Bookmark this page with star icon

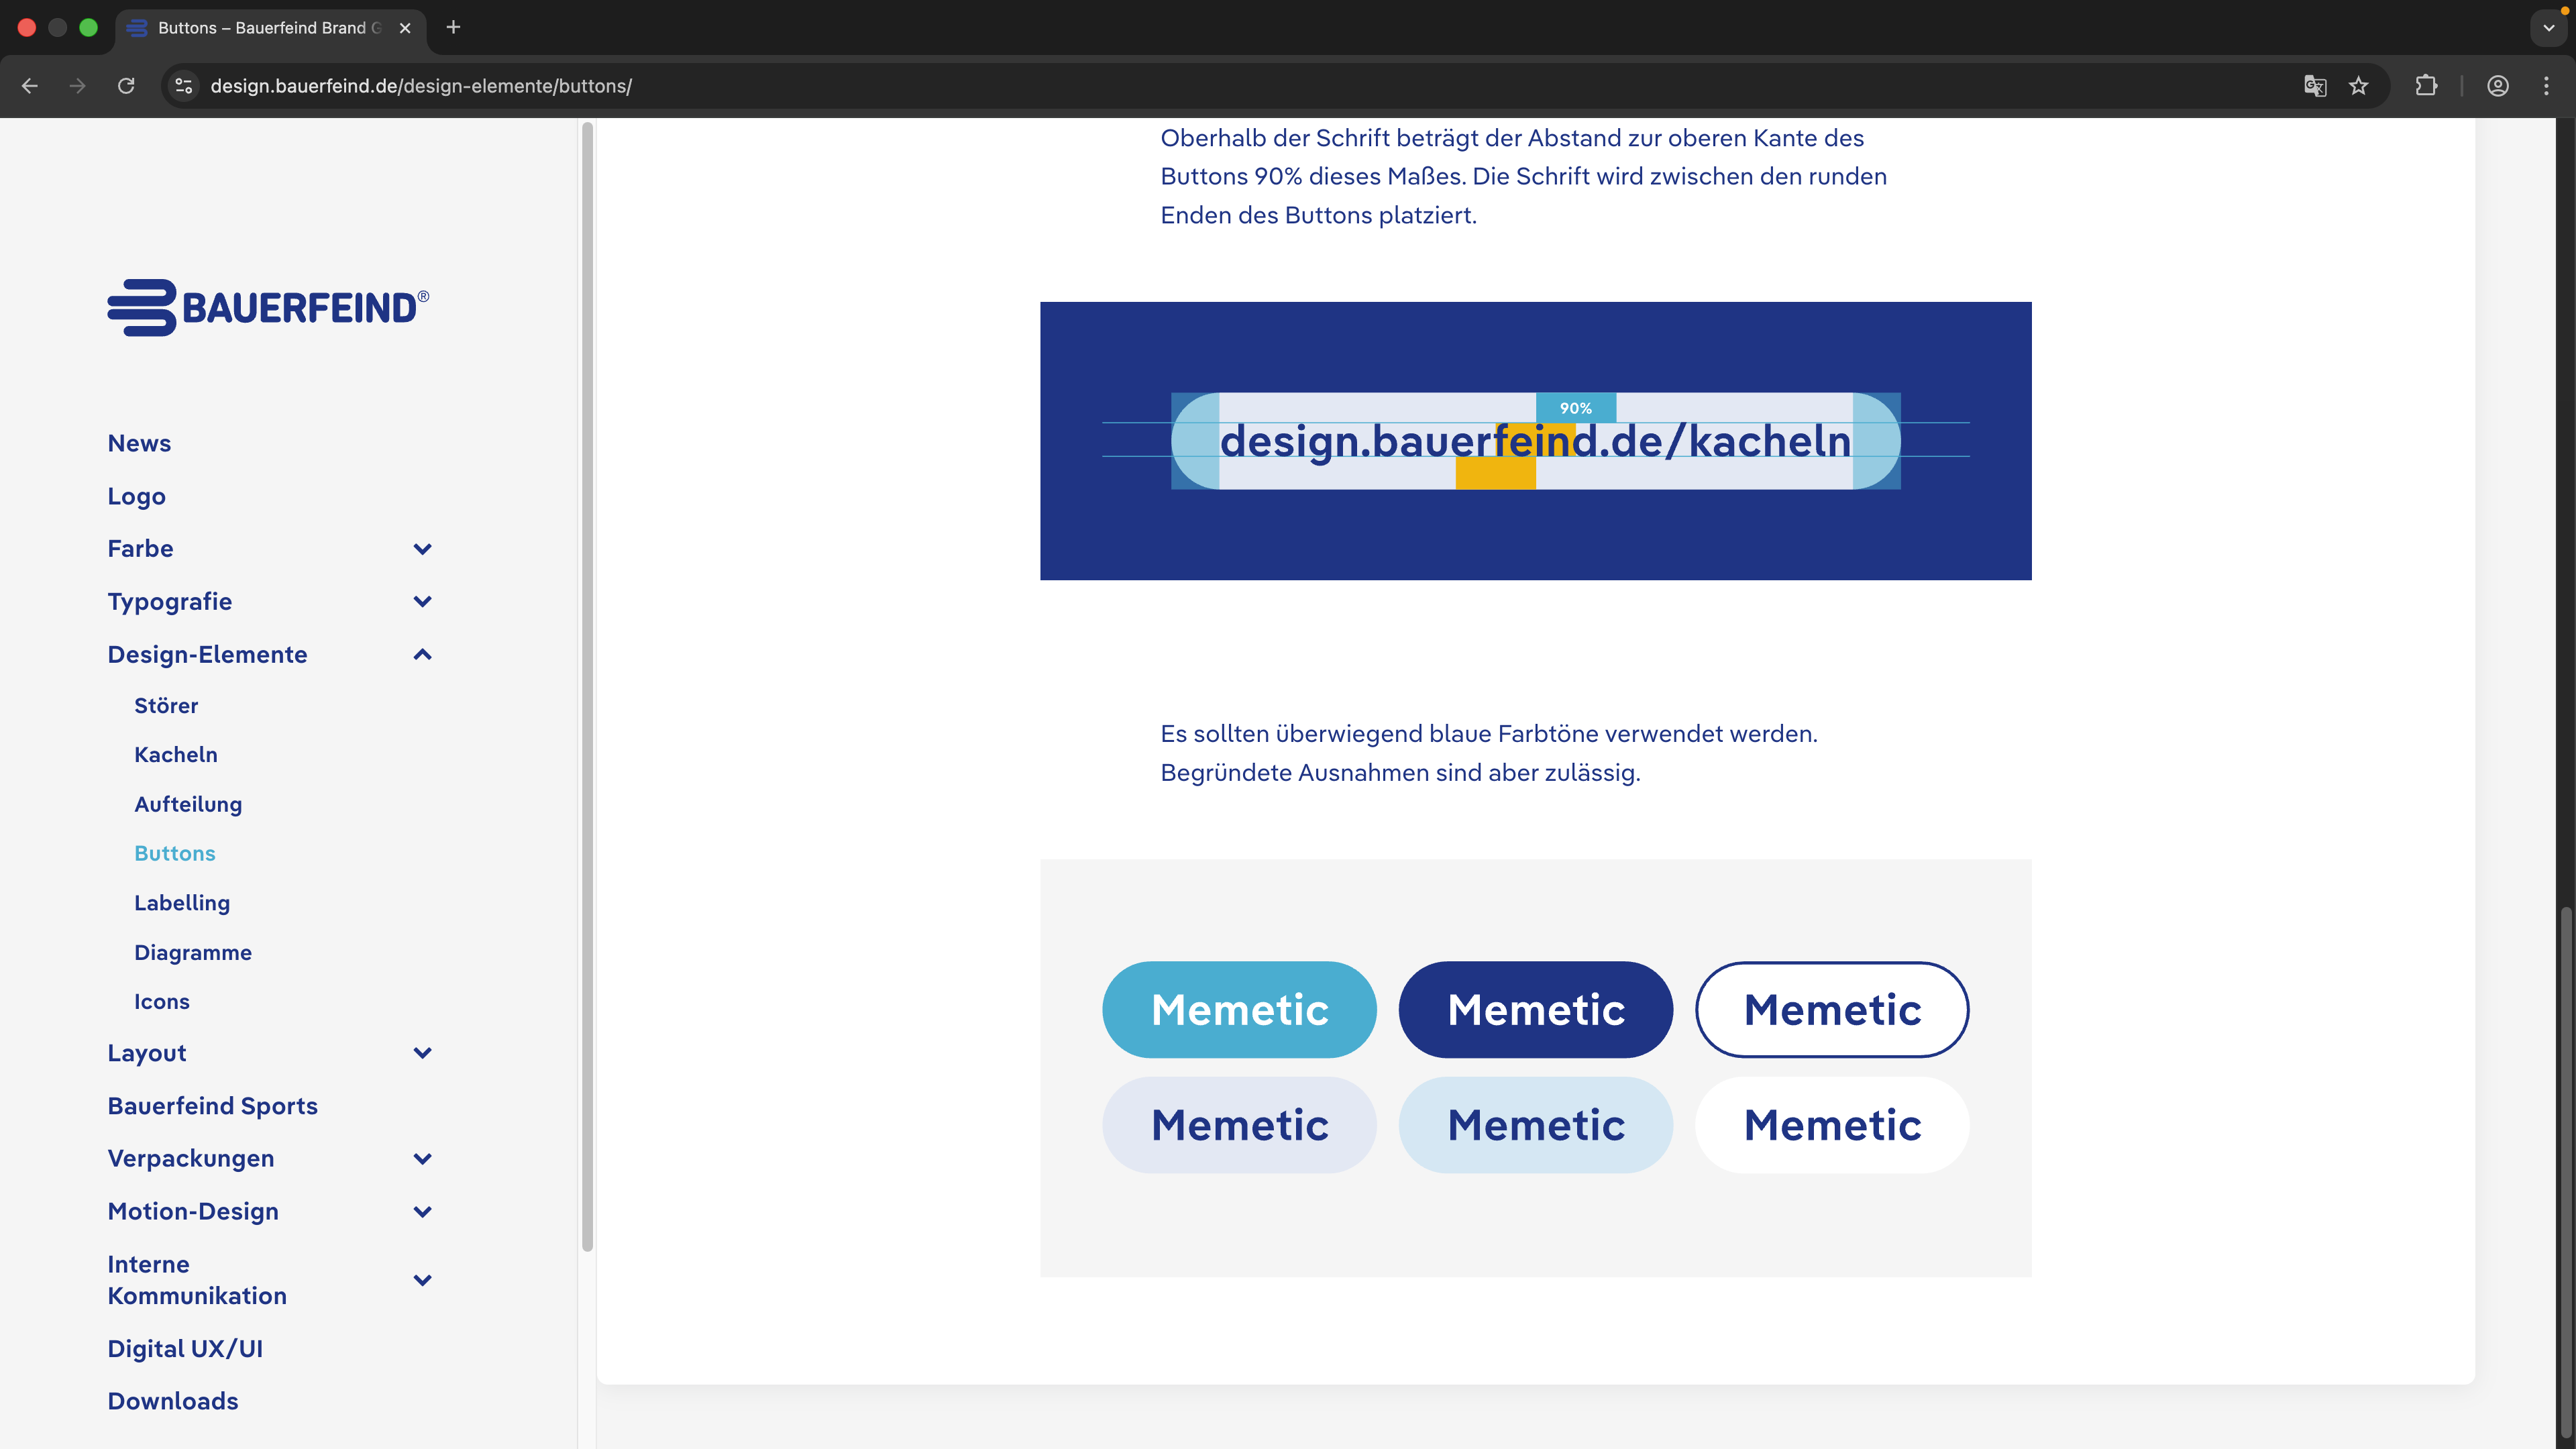[2359, 86]
